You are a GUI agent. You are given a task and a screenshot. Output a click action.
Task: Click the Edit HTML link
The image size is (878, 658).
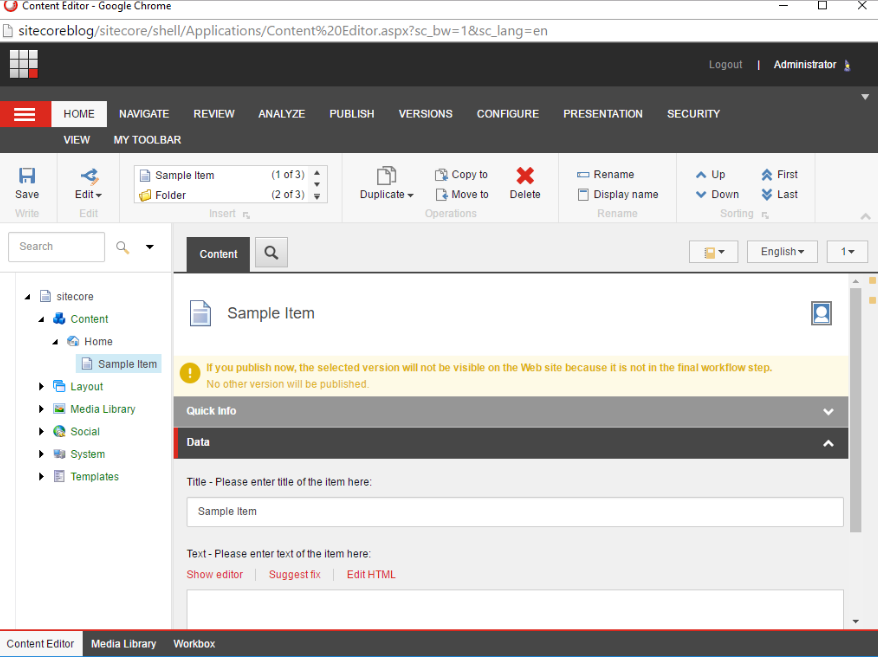[x=371, y=575]
